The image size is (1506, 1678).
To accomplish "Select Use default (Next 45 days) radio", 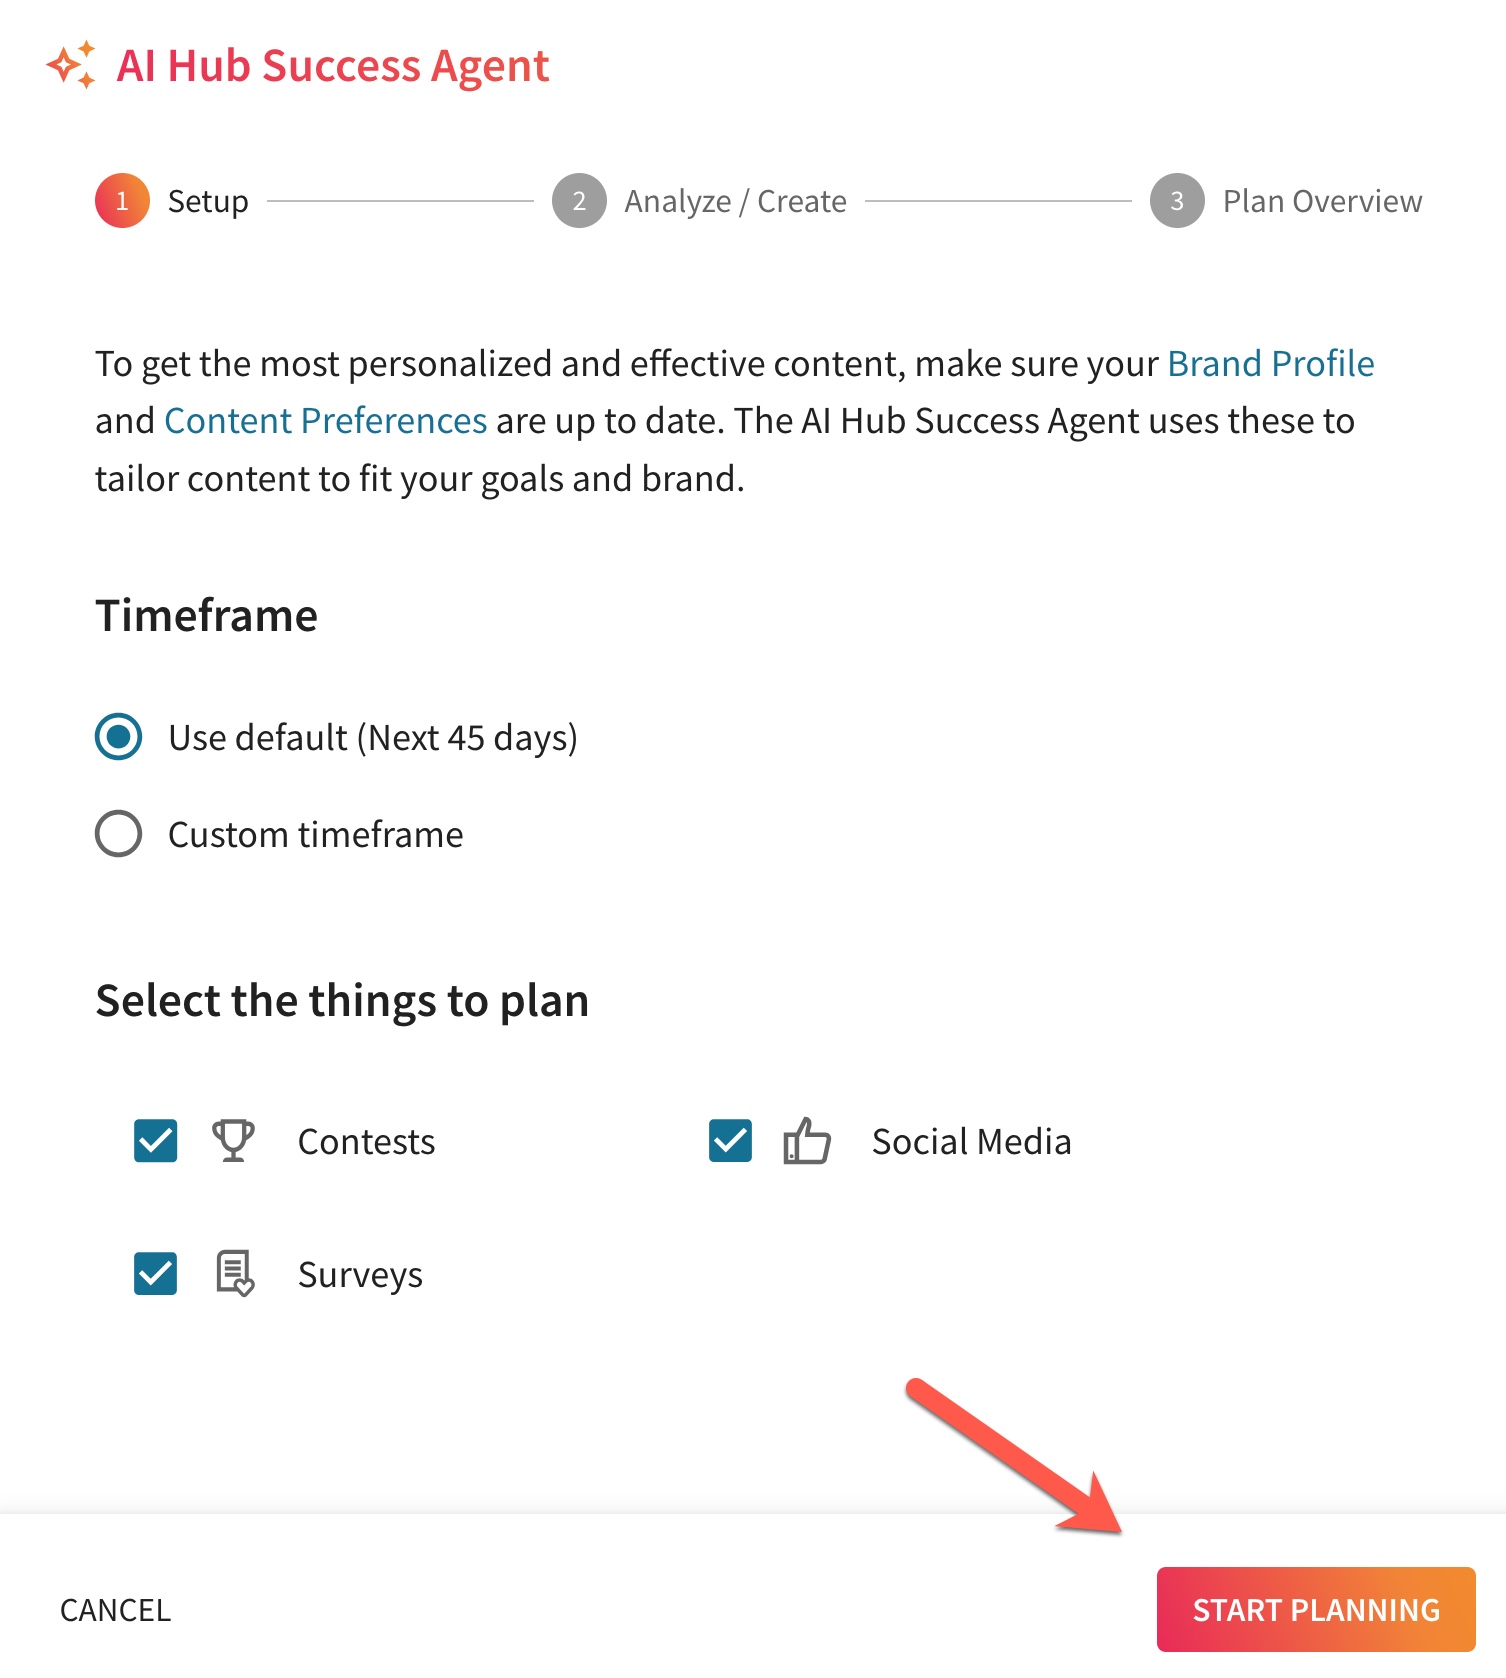I will pos(119,737).
